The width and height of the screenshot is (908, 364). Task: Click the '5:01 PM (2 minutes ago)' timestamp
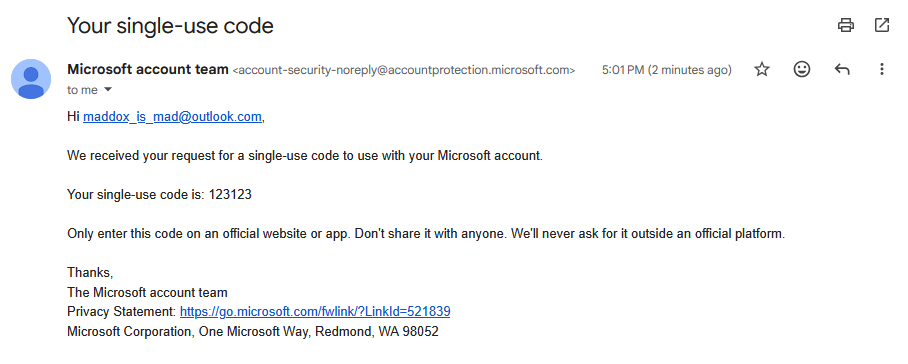coord(667,71)
